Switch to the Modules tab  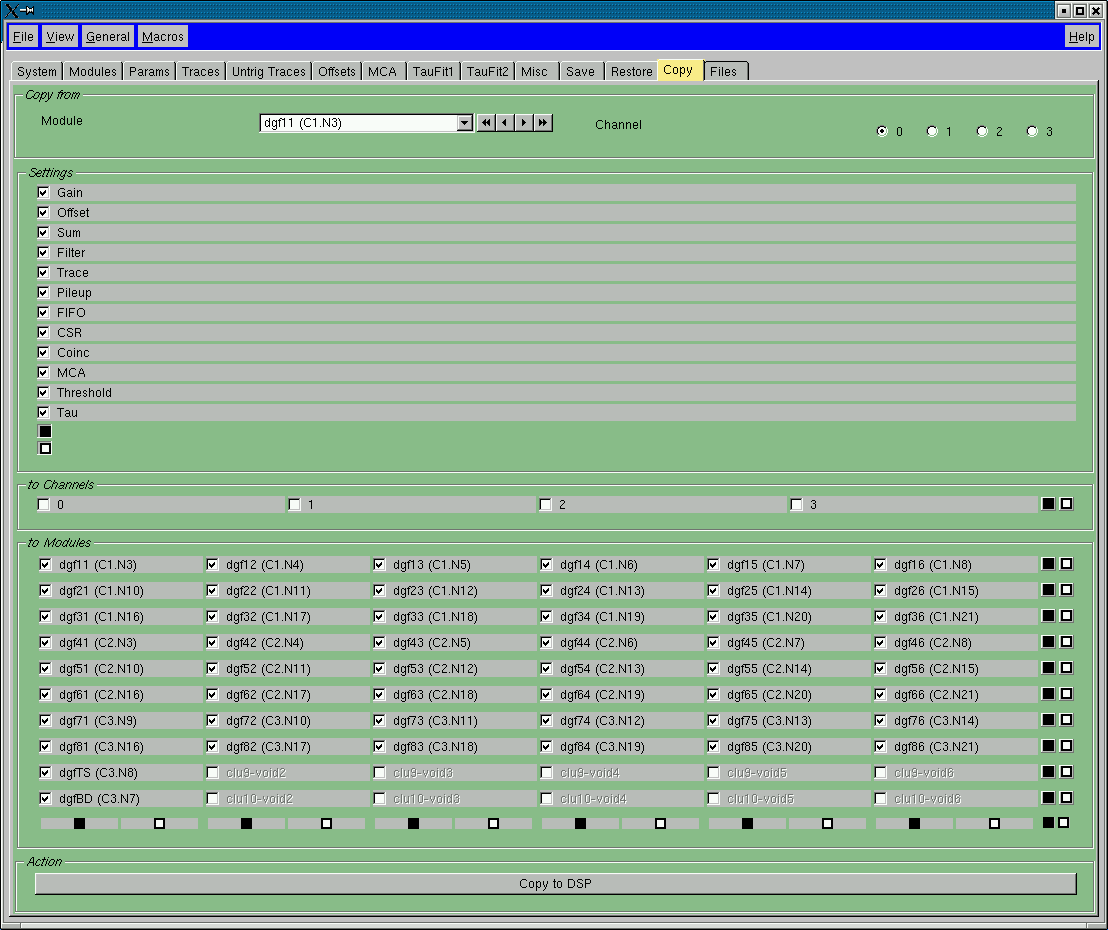coord(93,71)
